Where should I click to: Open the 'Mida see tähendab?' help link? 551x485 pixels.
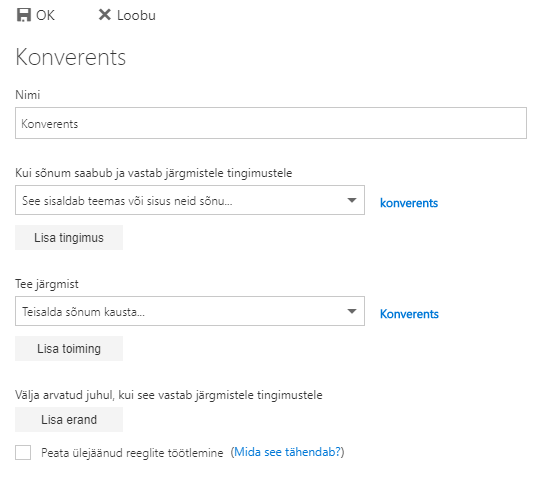tap(288, 452)
